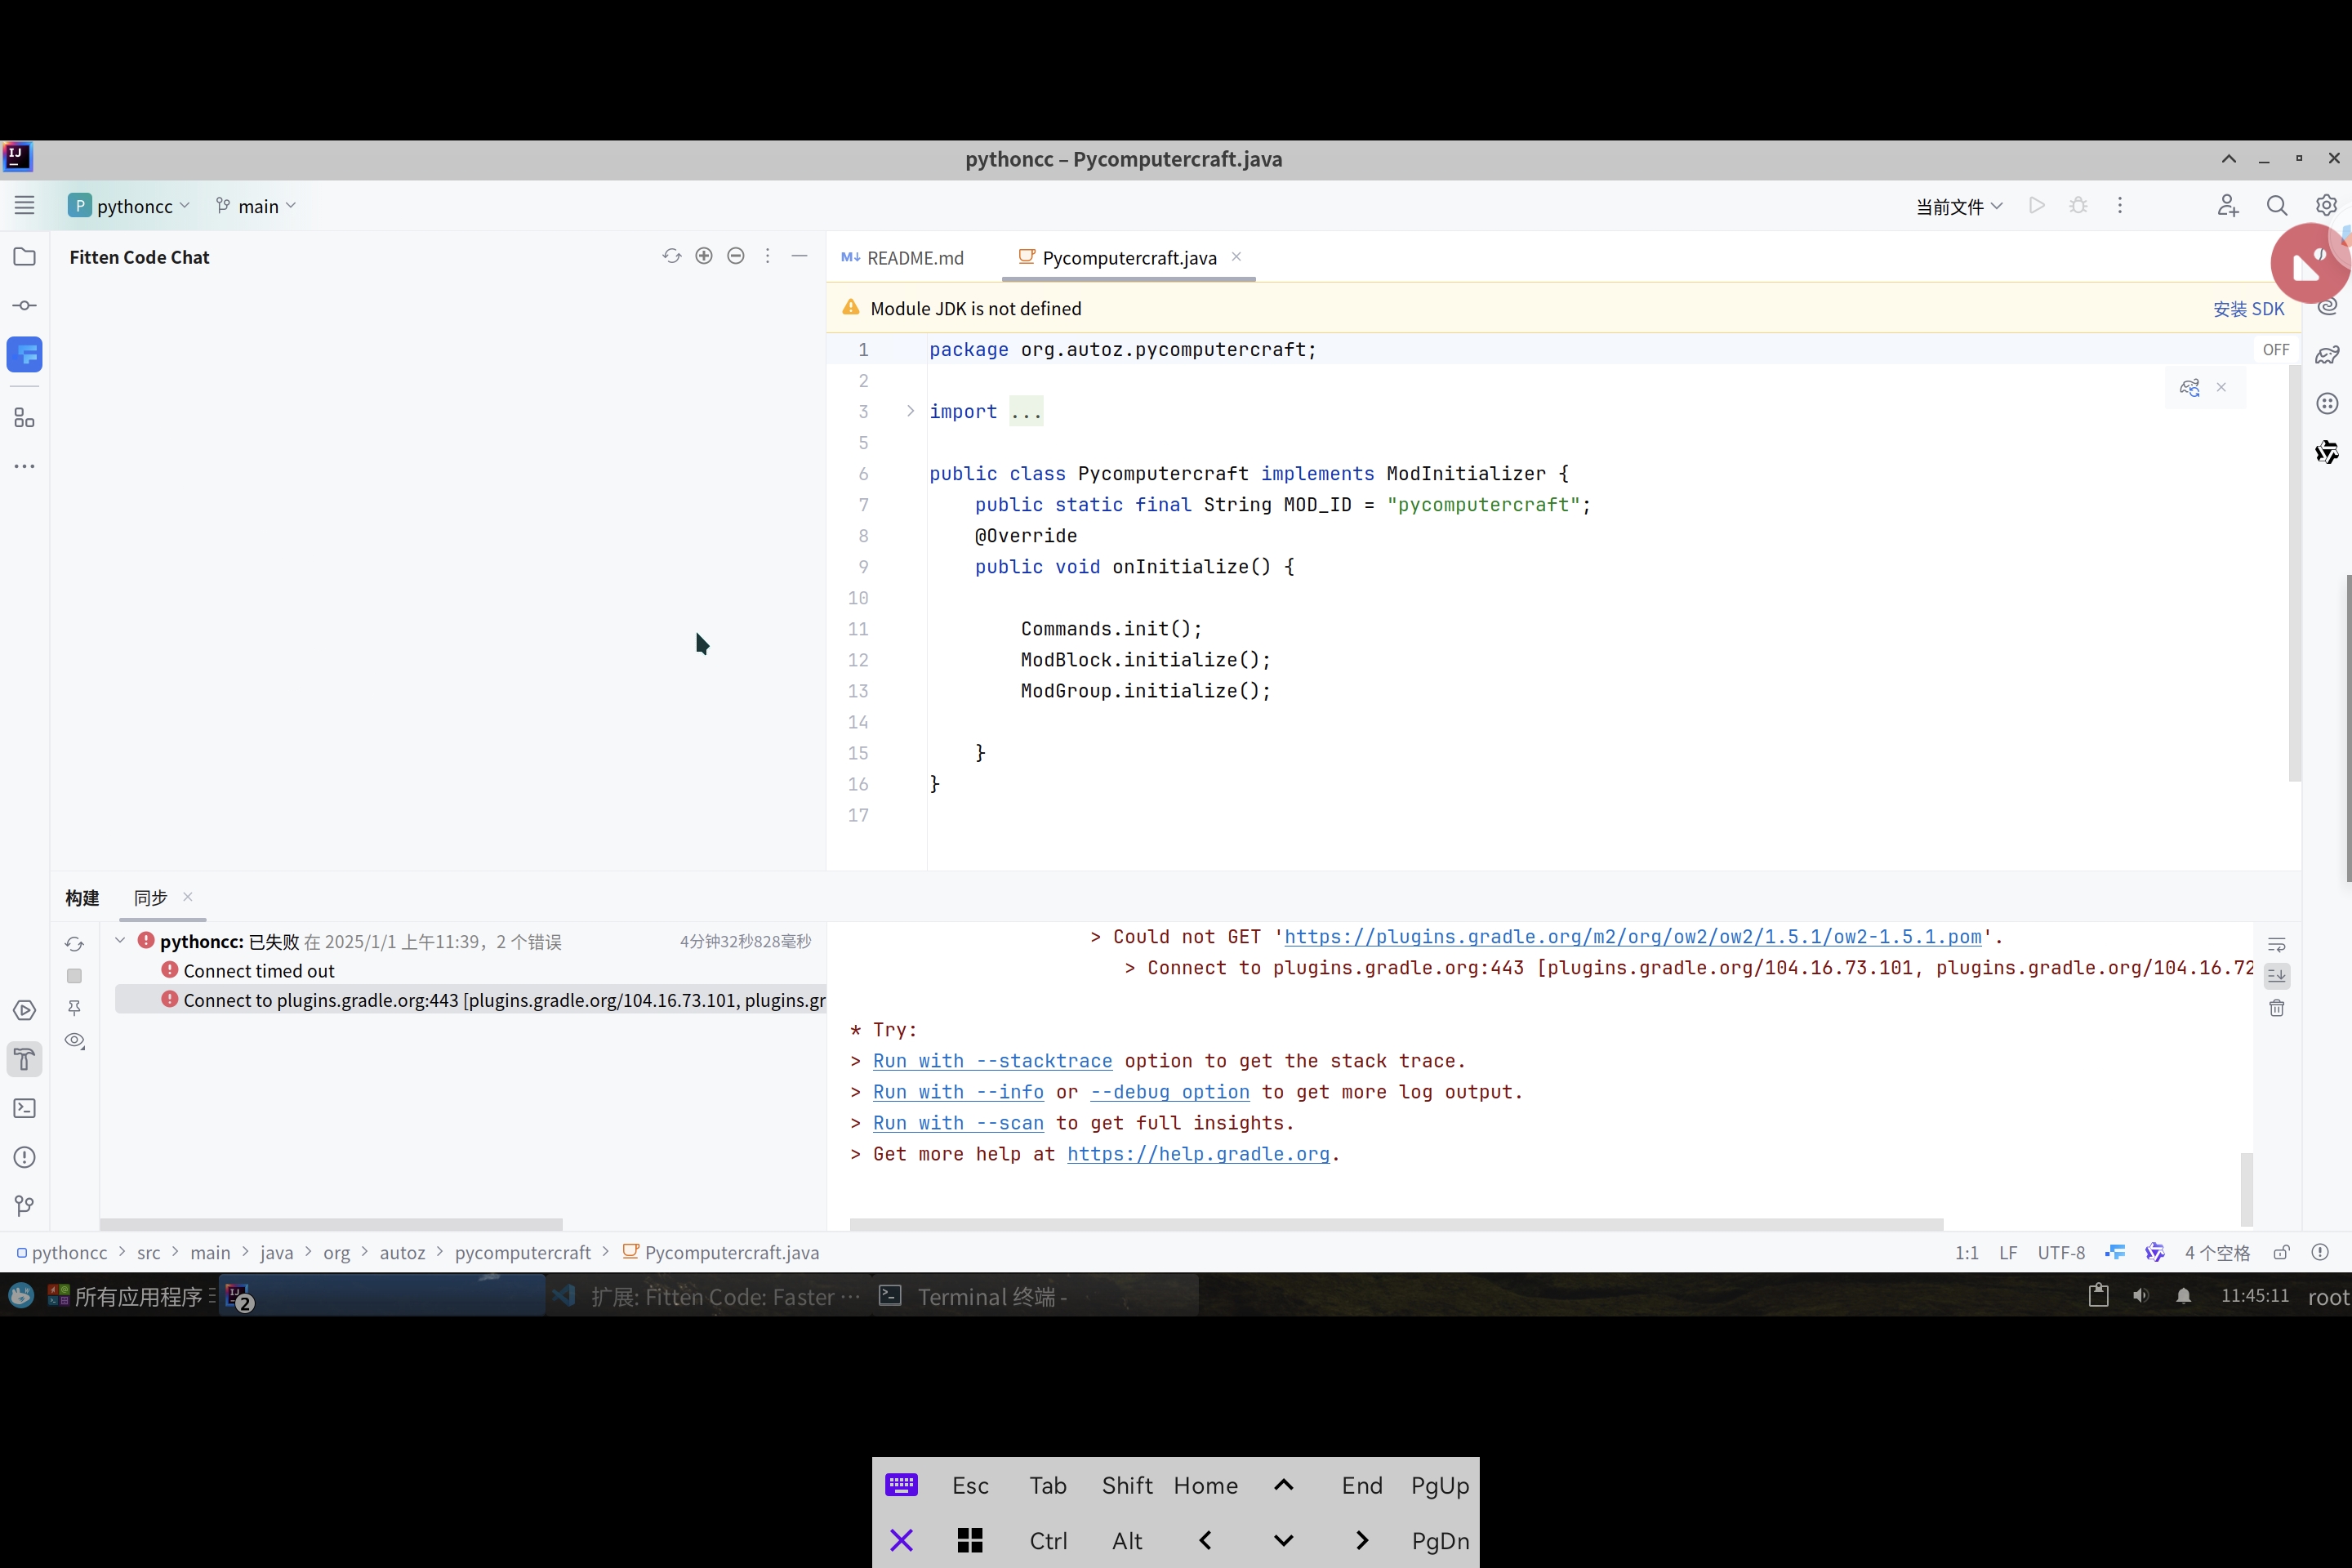Click the build output horizontal scrollbar
The width and height of the screenshot is (2352, 1568).
[x=1396, y=1224]
